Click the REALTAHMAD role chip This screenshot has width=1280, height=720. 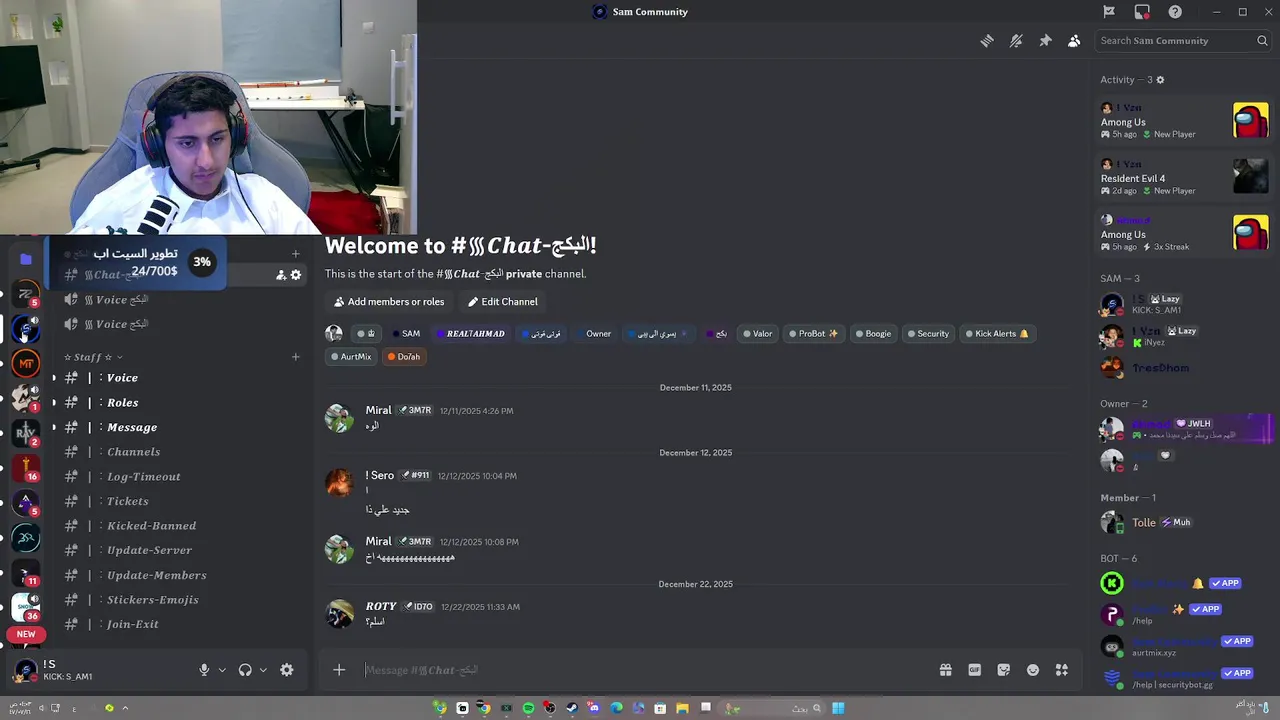click(x=470, y=334)
